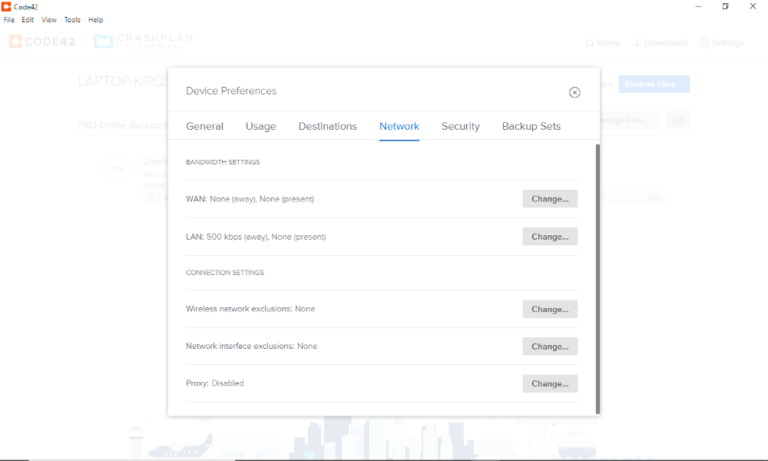Change the WAN bandwidth settings
Image resolution: width=768 pixels, height=461 pixels.
point(550,199)
